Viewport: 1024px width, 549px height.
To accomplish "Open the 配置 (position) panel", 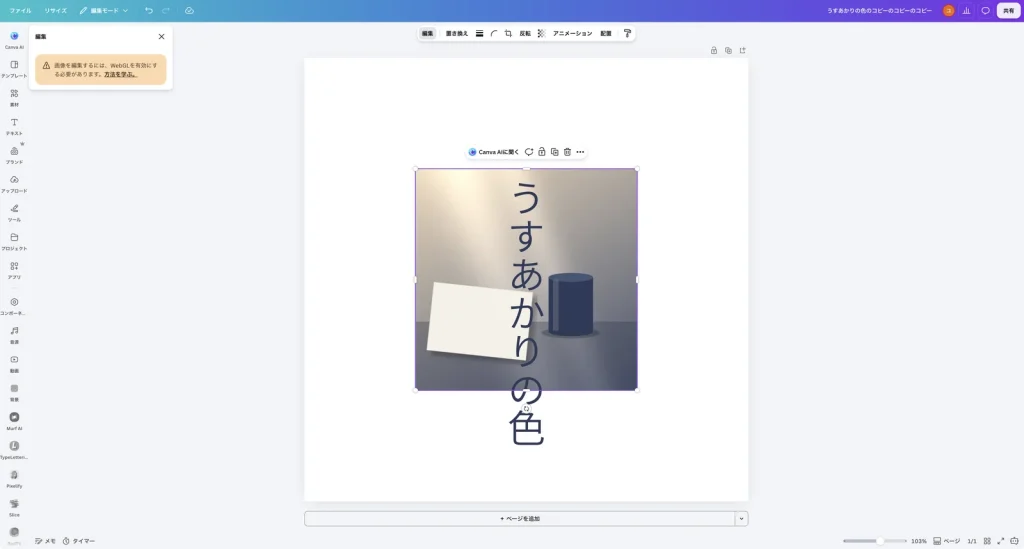I will (606, 33).
